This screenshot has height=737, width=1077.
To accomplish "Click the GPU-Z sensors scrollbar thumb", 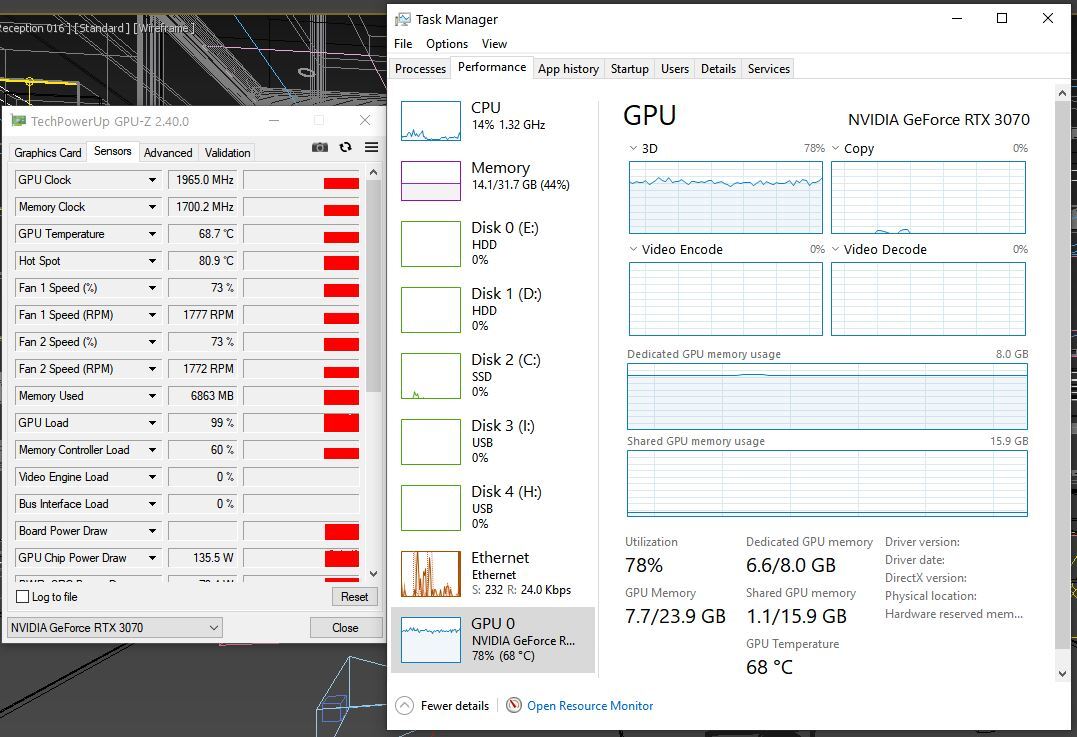I will click(x=373, y=287).
